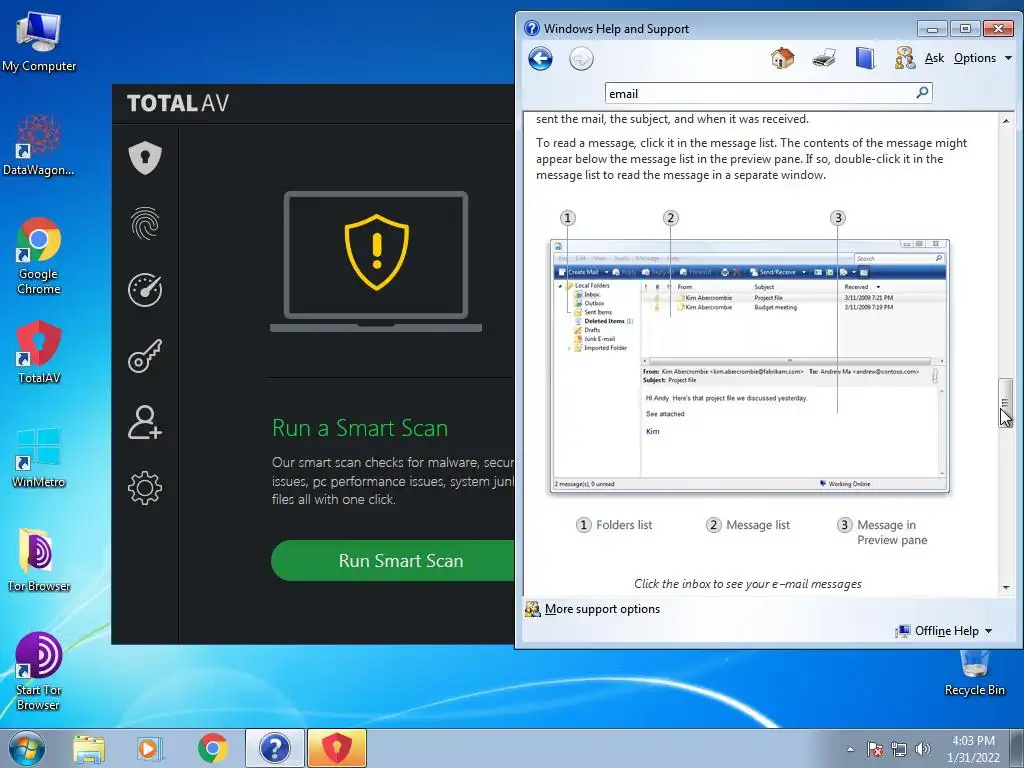Print the current help topic
The height and width of the screenshot is (768, 1024).
pos(824,58)
